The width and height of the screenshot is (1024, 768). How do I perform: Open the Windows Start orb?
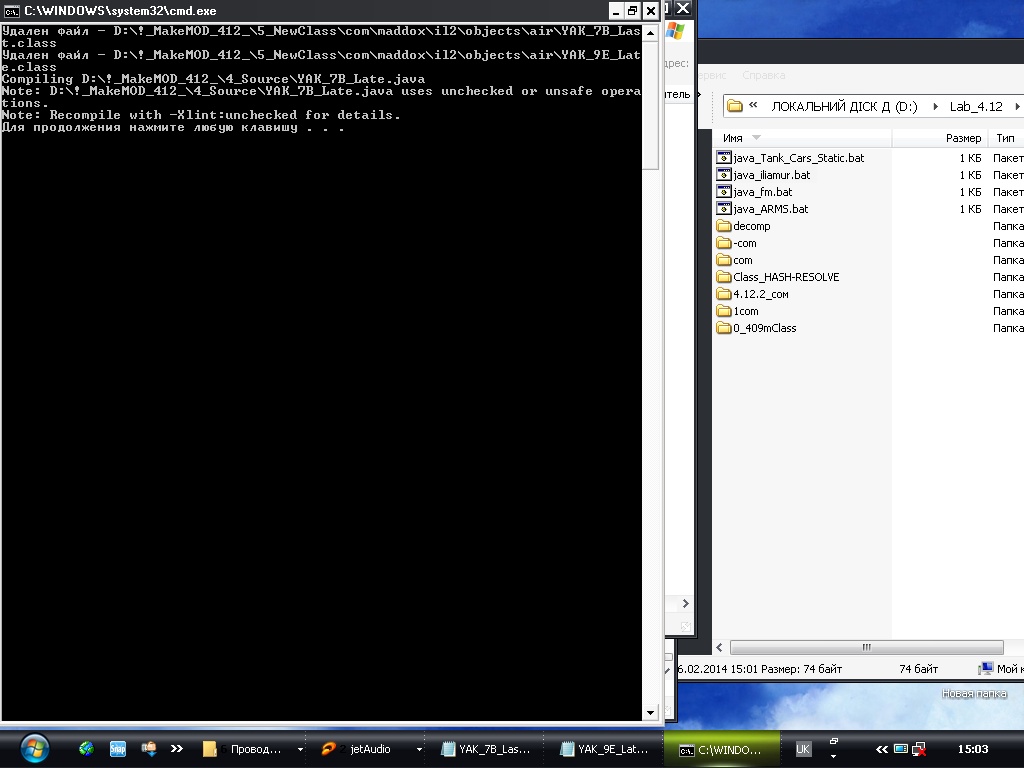[x=34, y=748]
